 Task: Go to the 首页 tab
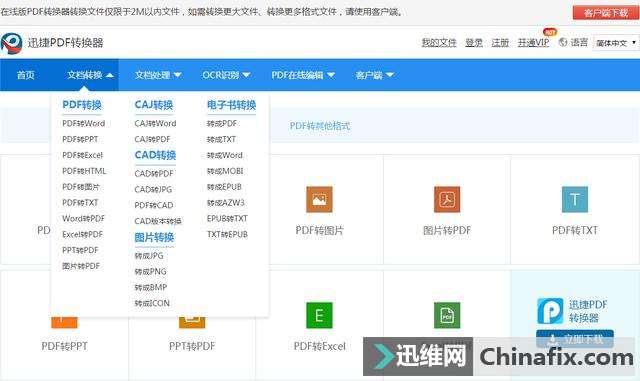pos(25,75)
